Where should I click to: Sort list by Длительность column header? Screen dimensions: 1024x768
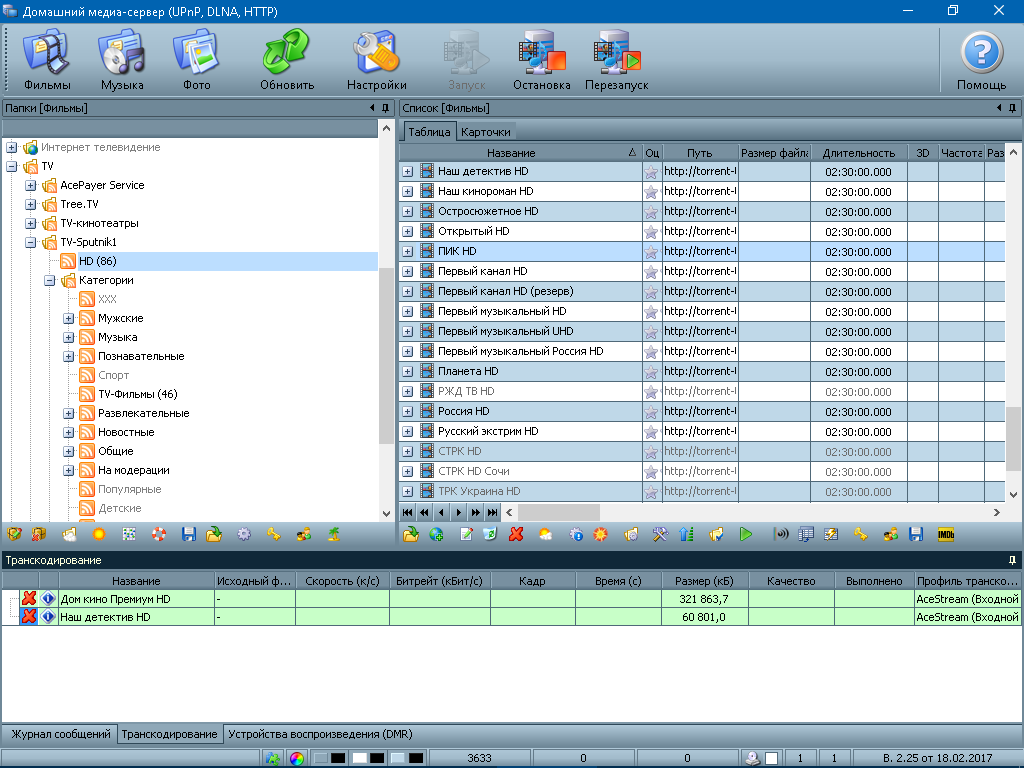pos(858,153)
